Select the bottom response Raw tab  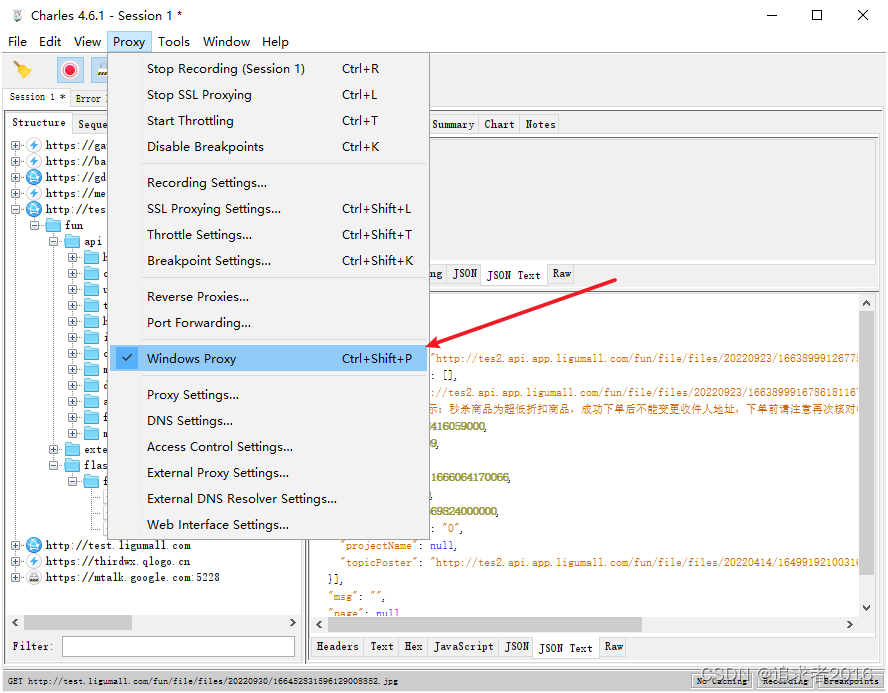(x=613, y=647)
